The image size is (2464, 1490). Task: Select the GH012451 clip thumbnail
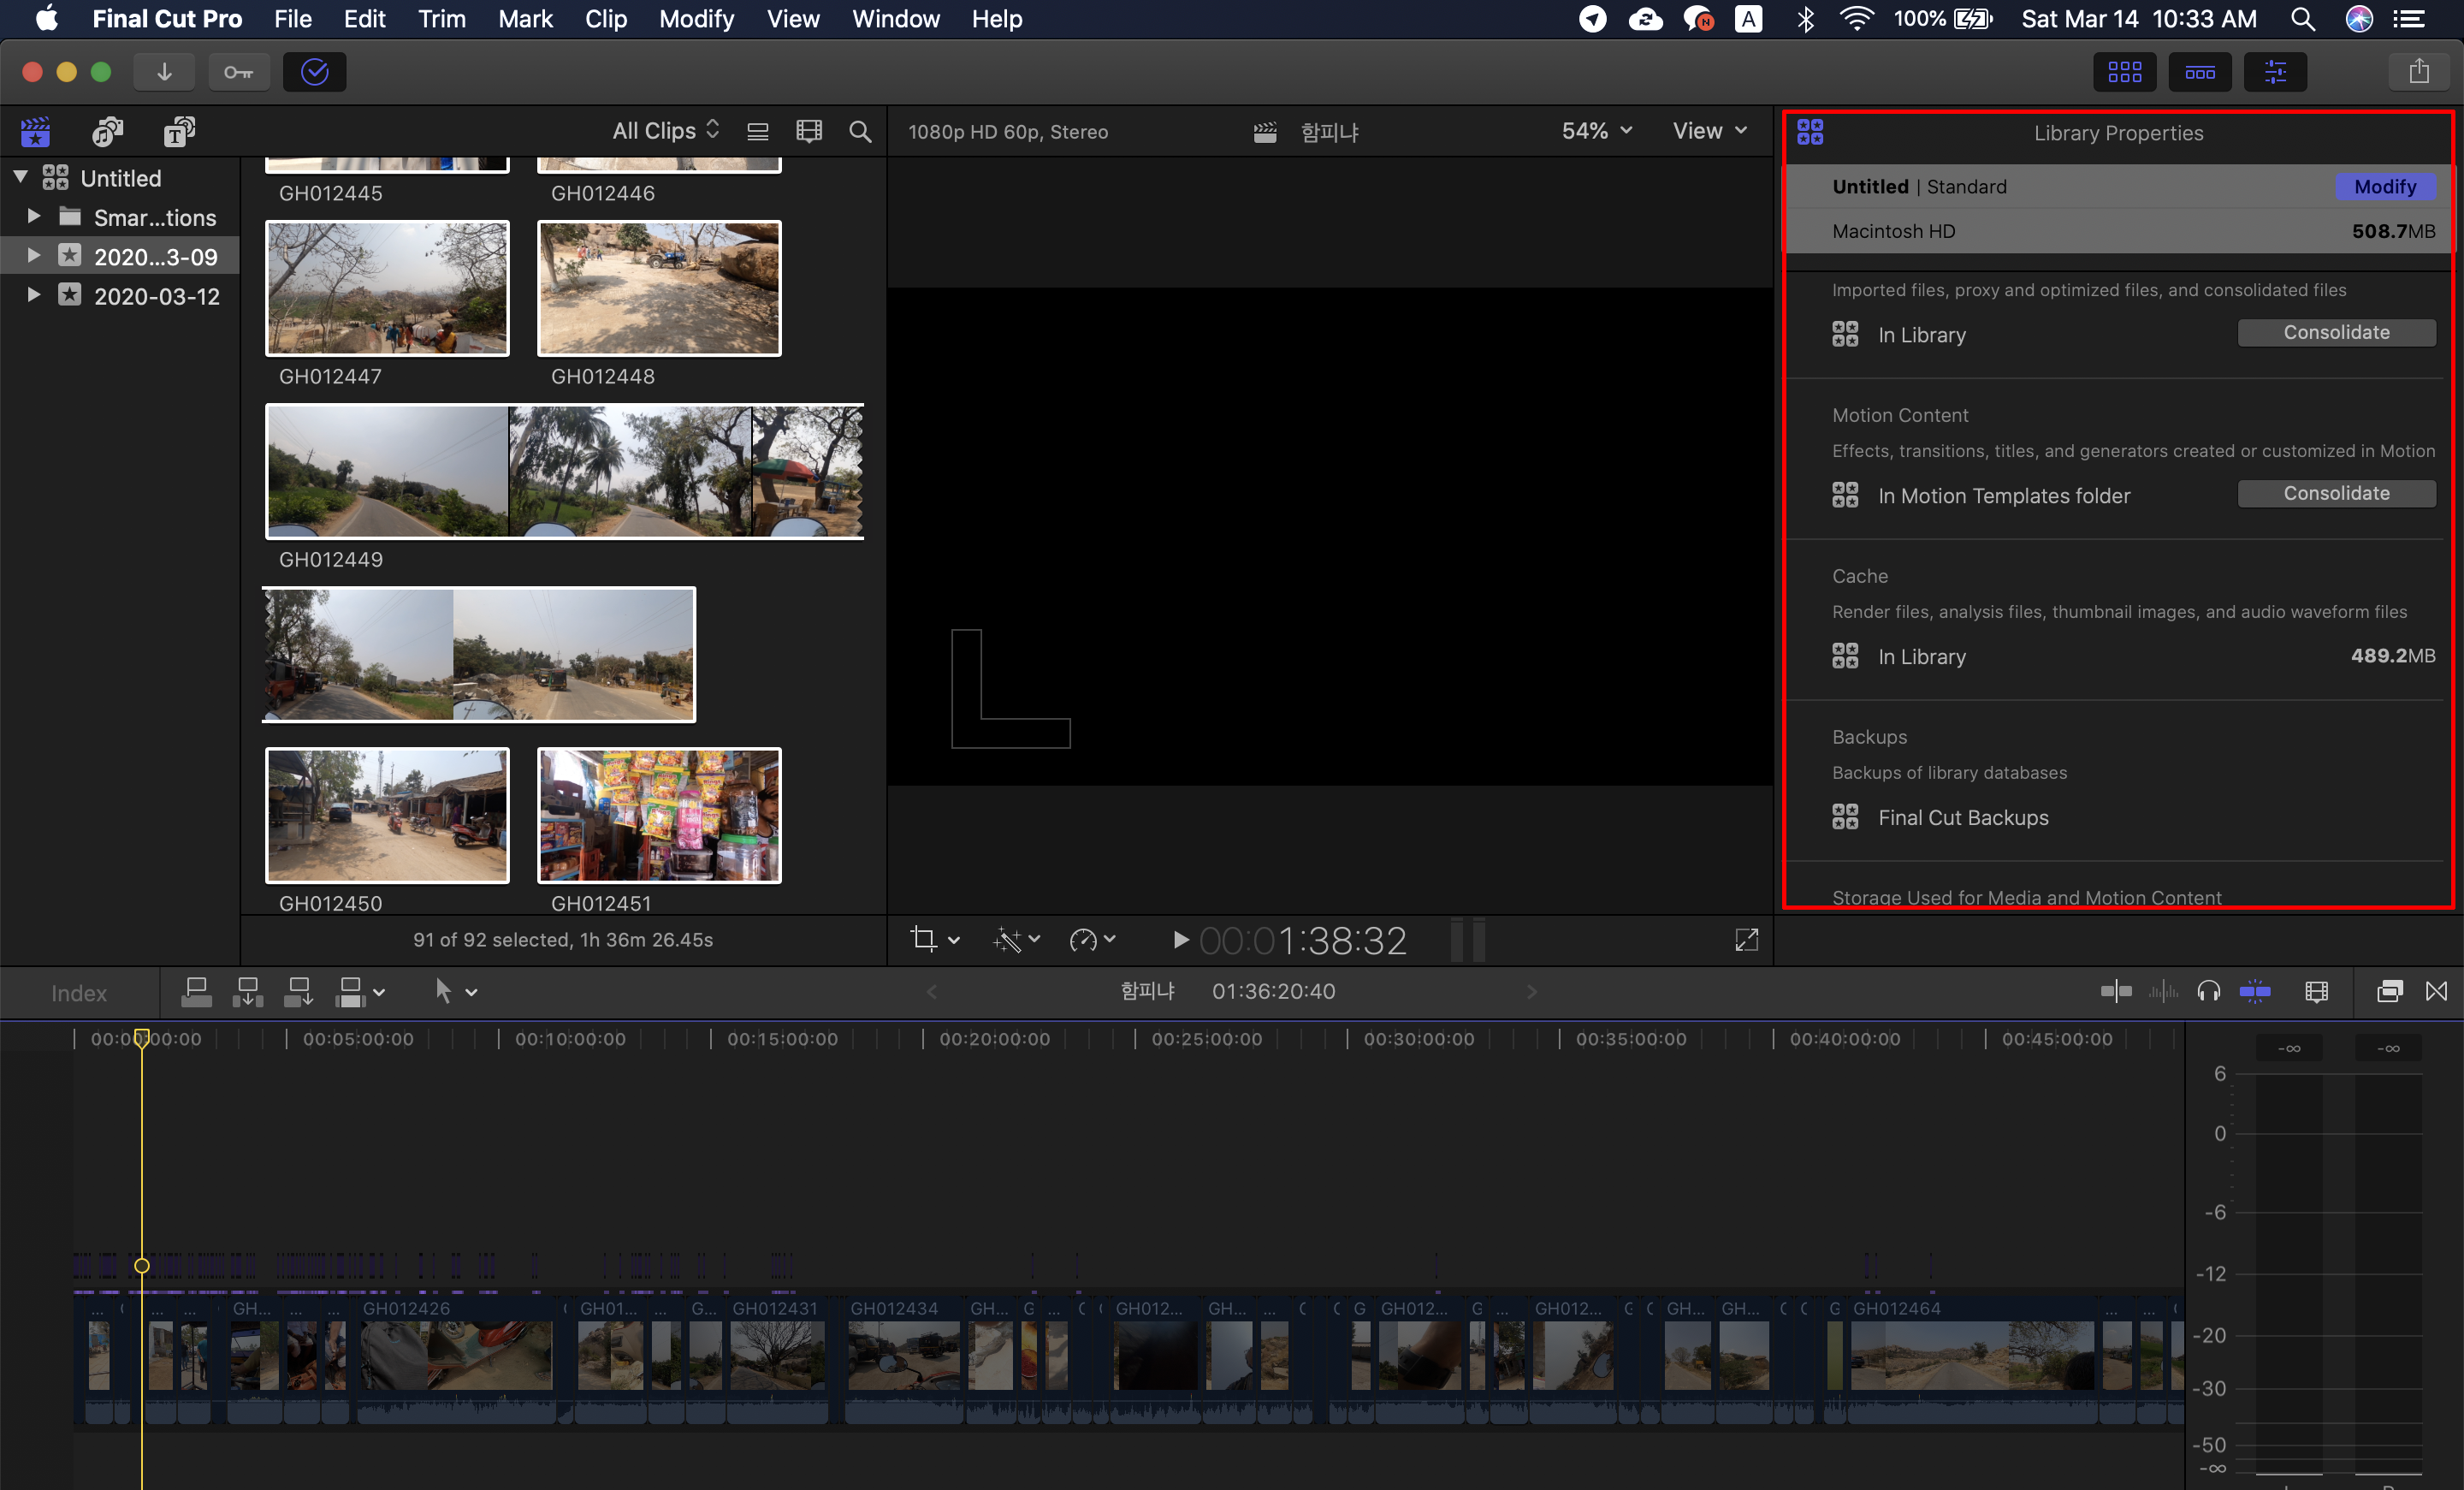click(x=659, y=815)
